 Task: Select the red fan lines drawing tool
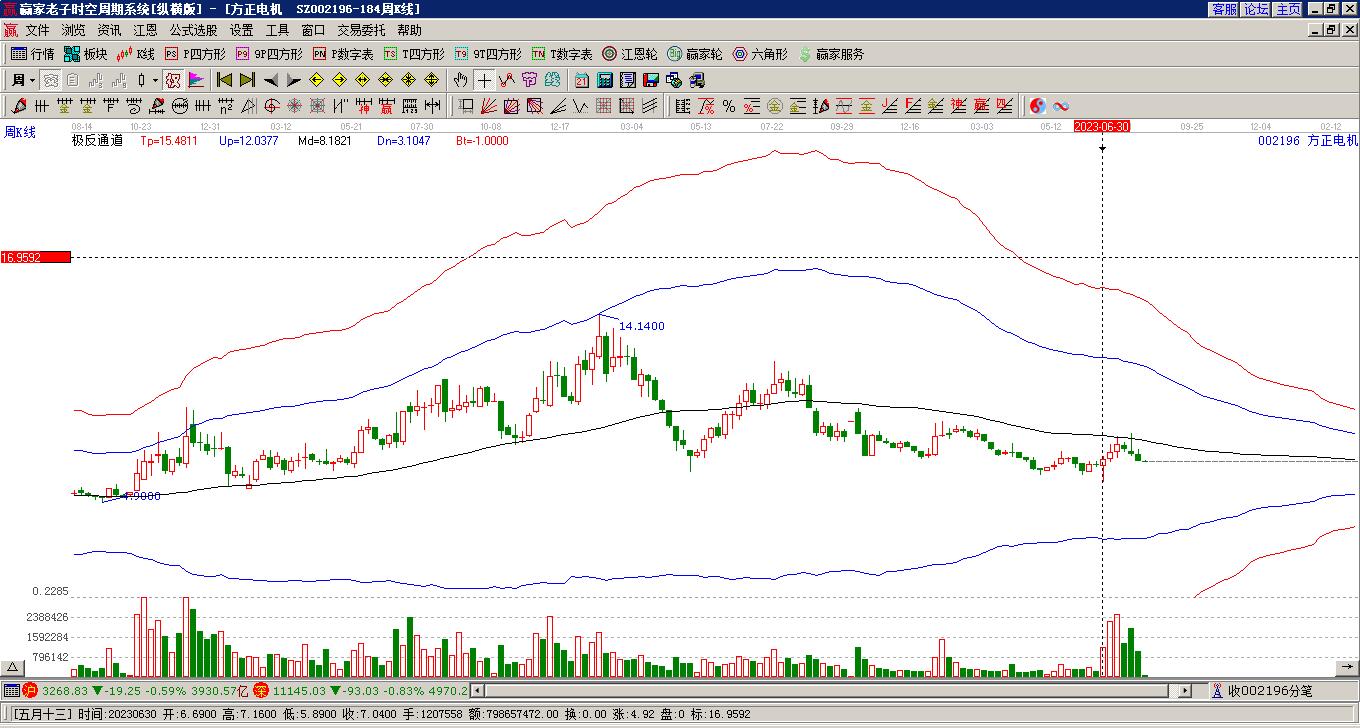coord(489,106)
